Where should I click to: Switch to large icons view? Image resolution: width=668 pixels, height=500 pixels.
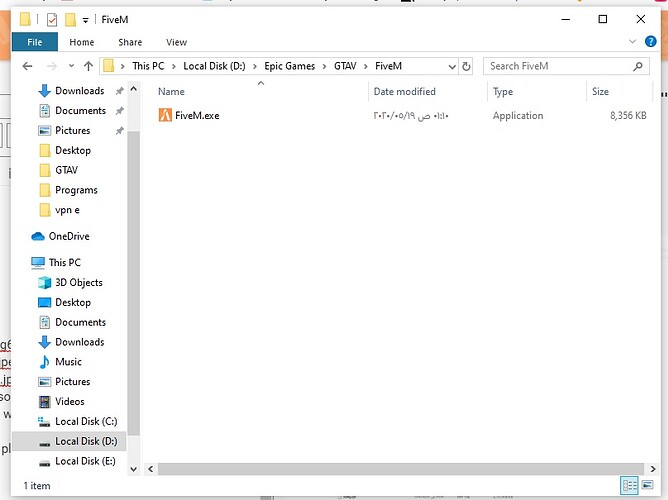(x=648, y=485)
